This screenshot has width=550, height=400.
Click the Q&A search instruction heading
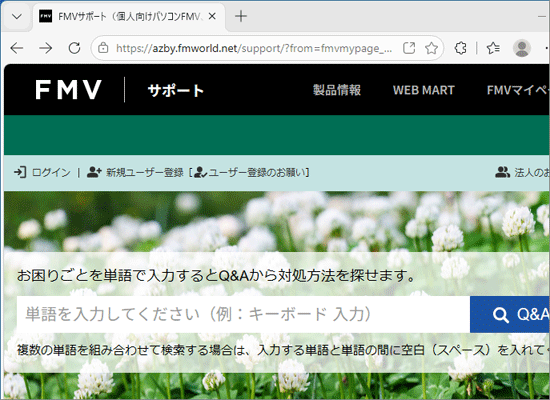coord(217,275)
